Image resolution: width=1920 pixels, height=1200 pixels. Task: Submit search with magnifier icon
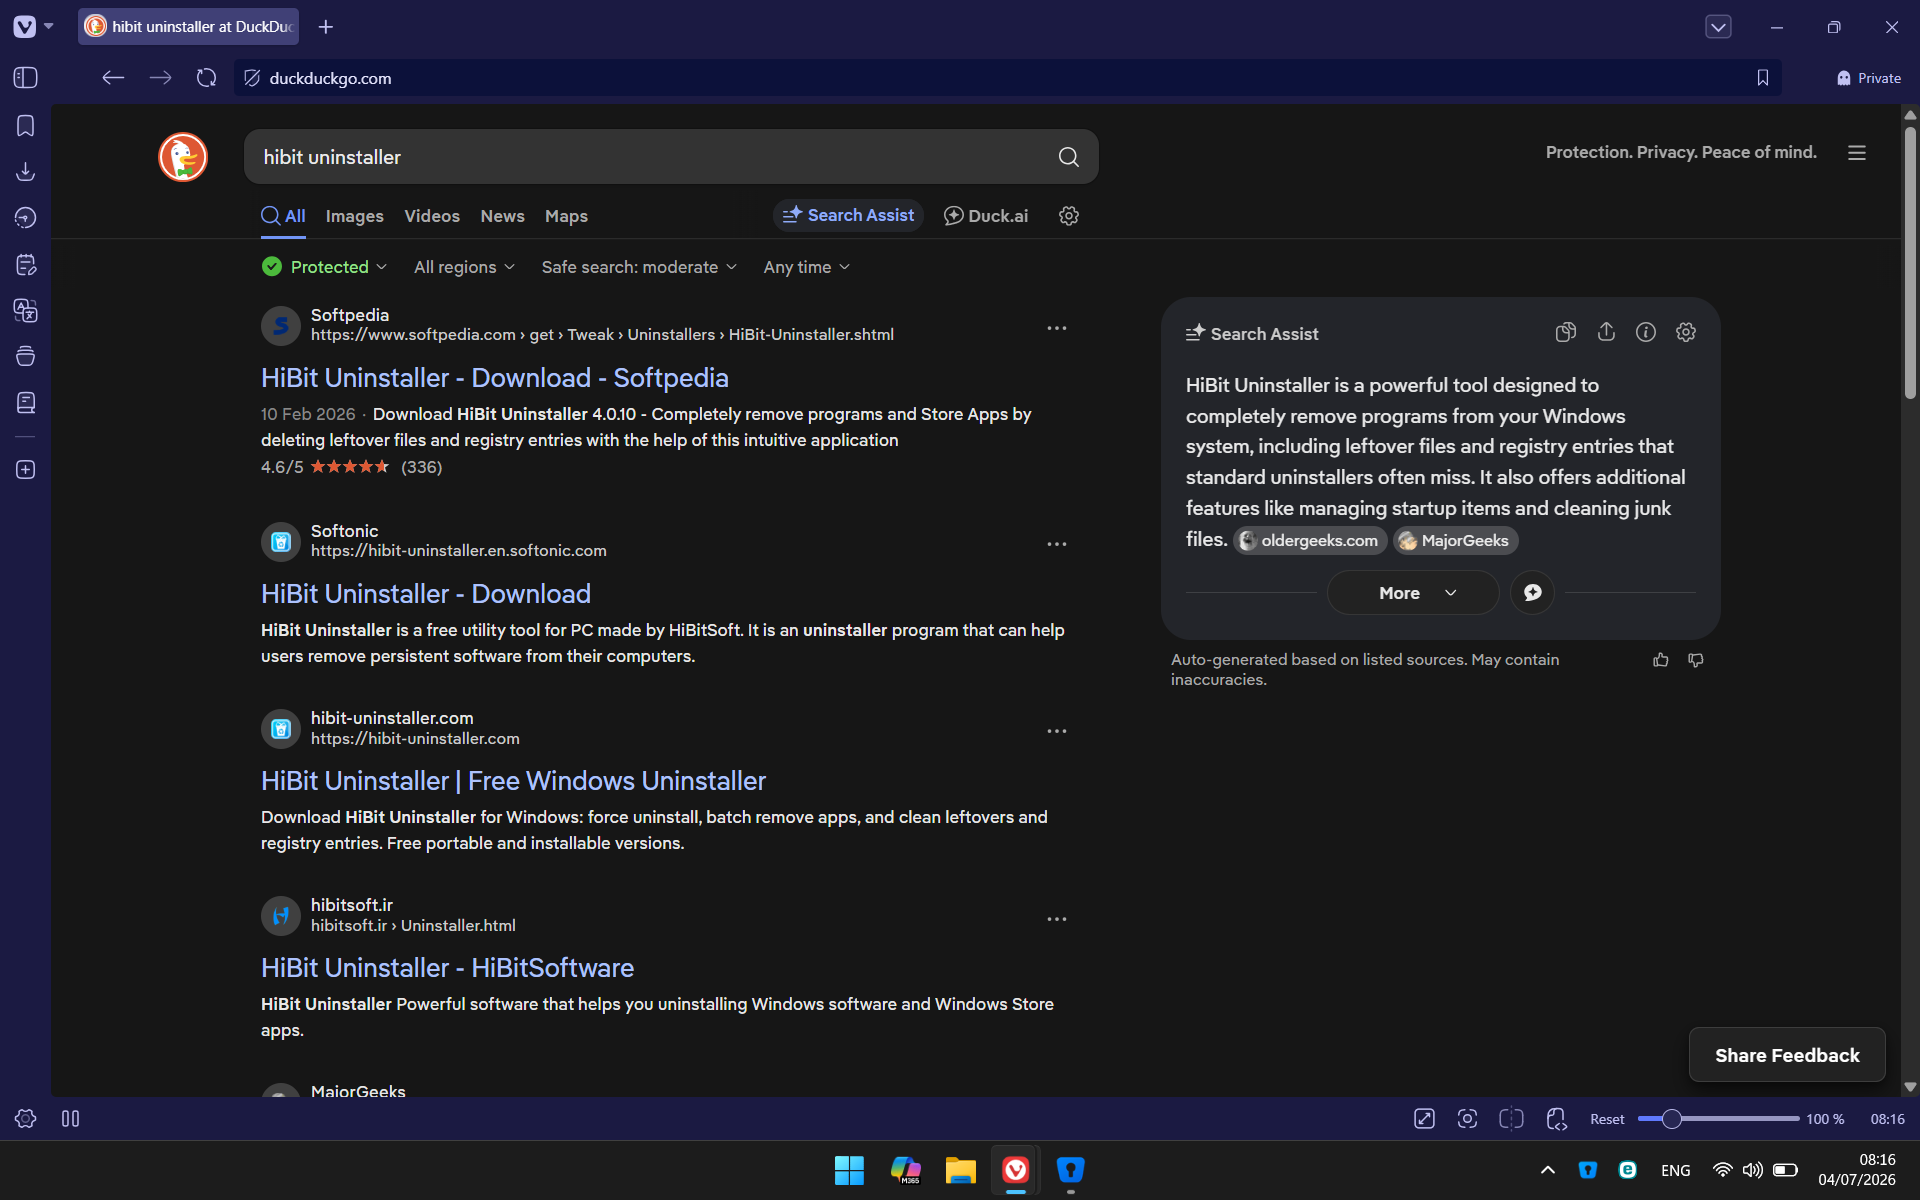click(1068, 157)
